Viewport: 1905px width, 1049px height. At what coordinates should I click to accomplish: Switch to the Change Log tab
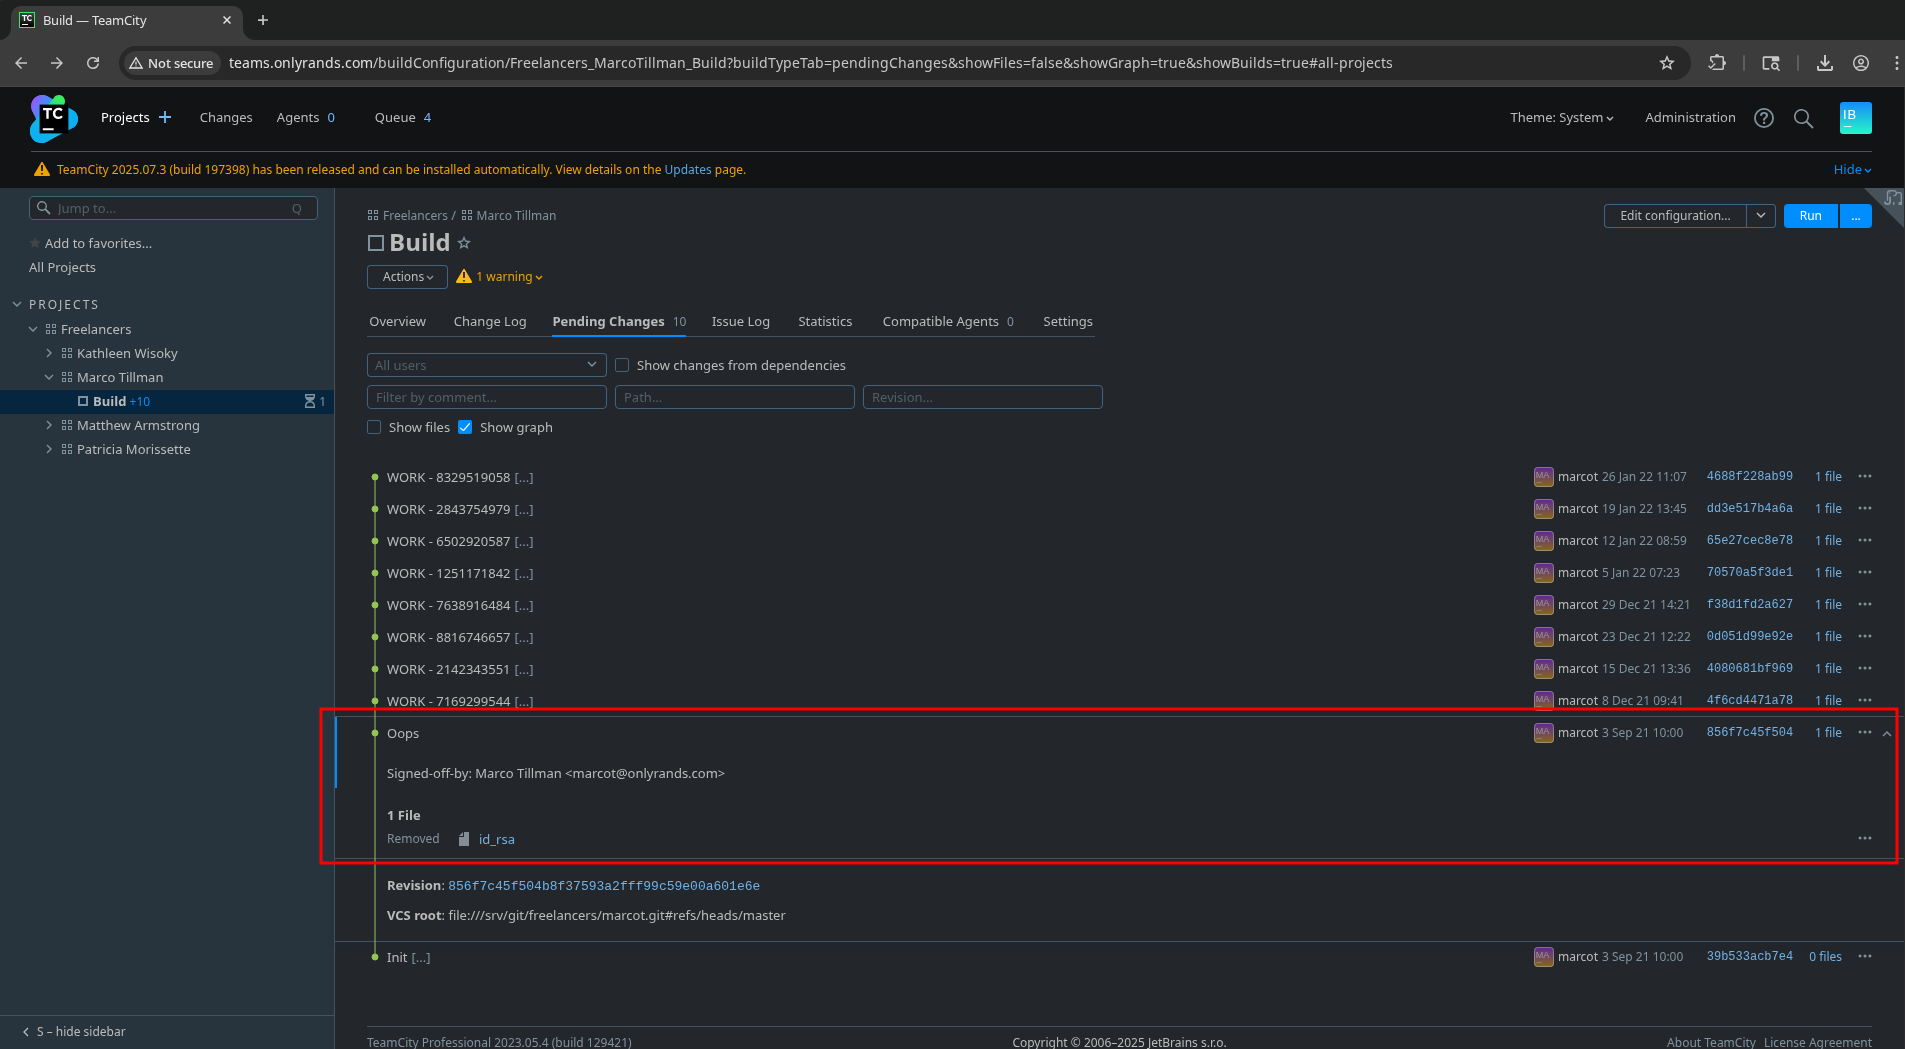tap(489, 321)
